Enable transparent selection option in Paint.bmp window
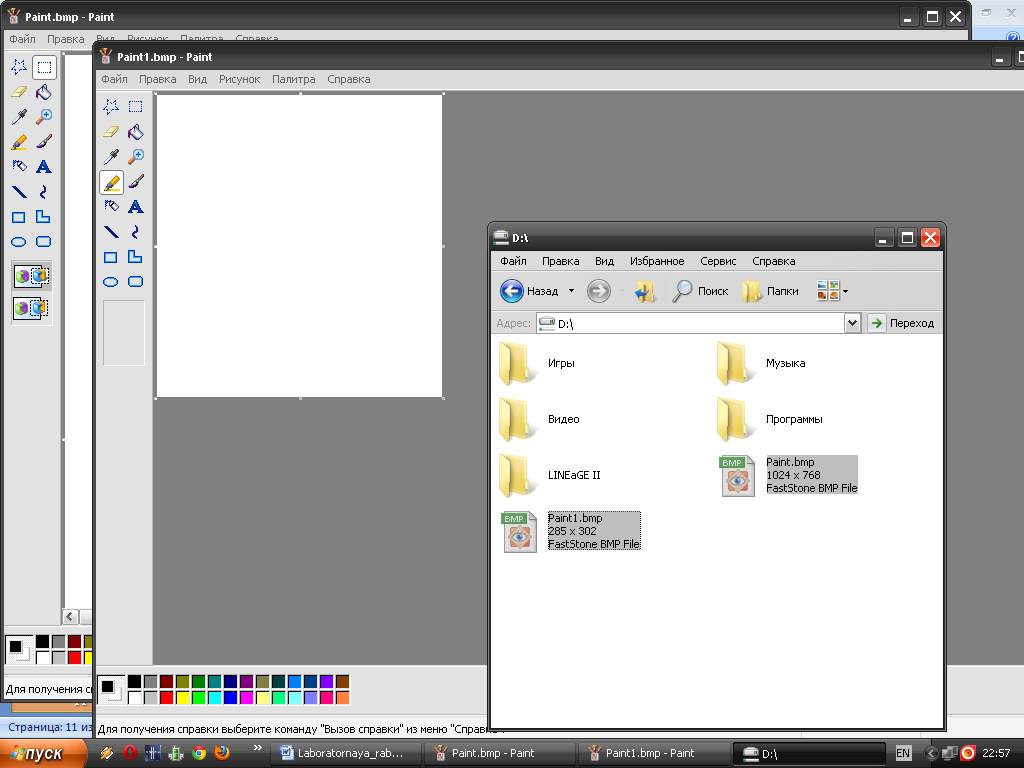 coord(31,308)
